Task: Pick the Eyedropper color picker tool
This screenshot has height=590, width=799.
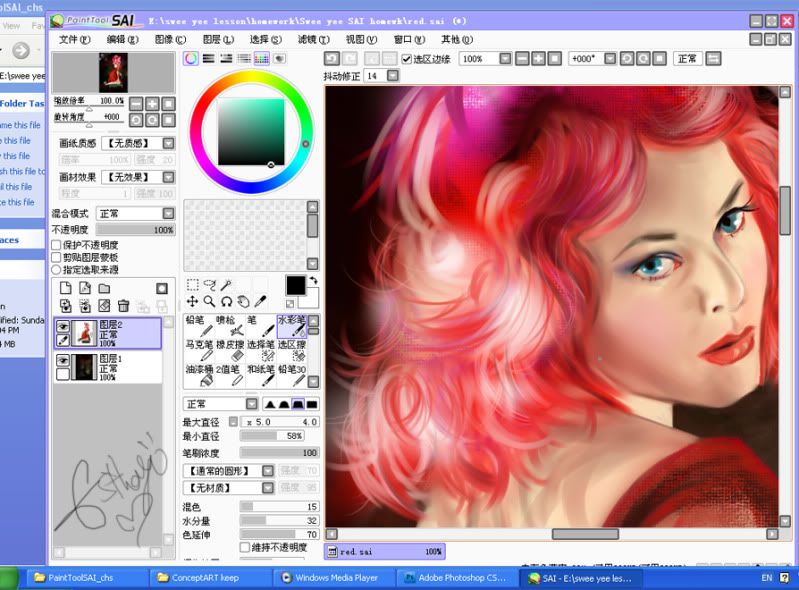Action: (x=261, y=301)
